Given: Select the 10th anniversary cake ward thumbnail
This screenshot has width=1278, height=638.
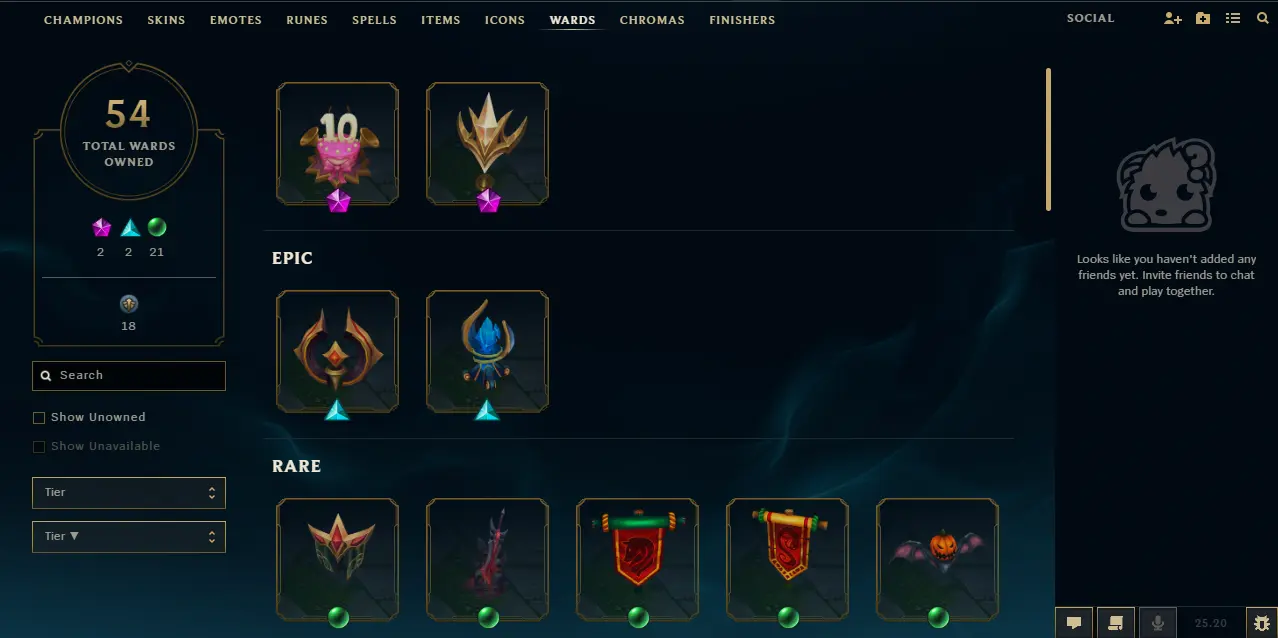Looking at the screenshot, I should click(x=338, y=144).
